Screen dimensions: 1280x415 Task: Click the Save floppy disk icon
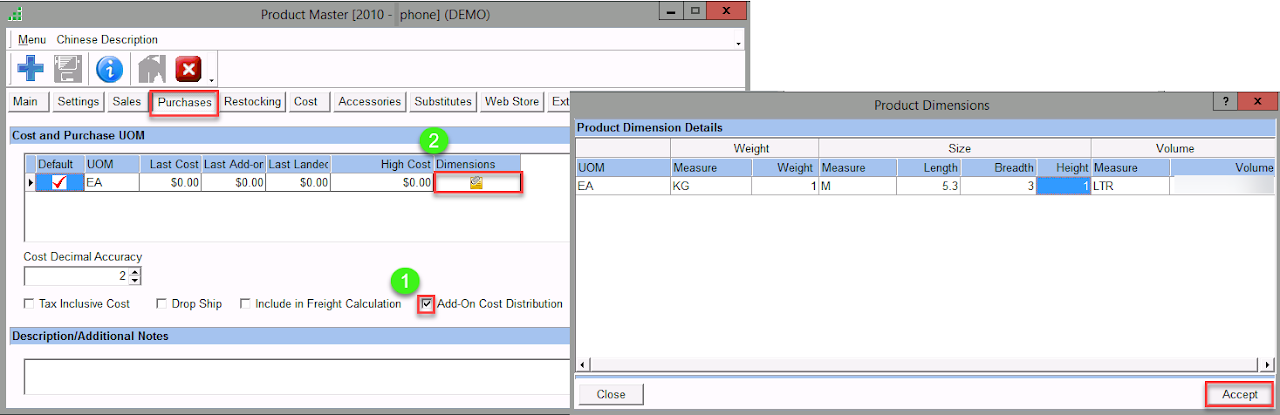(x=68, y=69)
